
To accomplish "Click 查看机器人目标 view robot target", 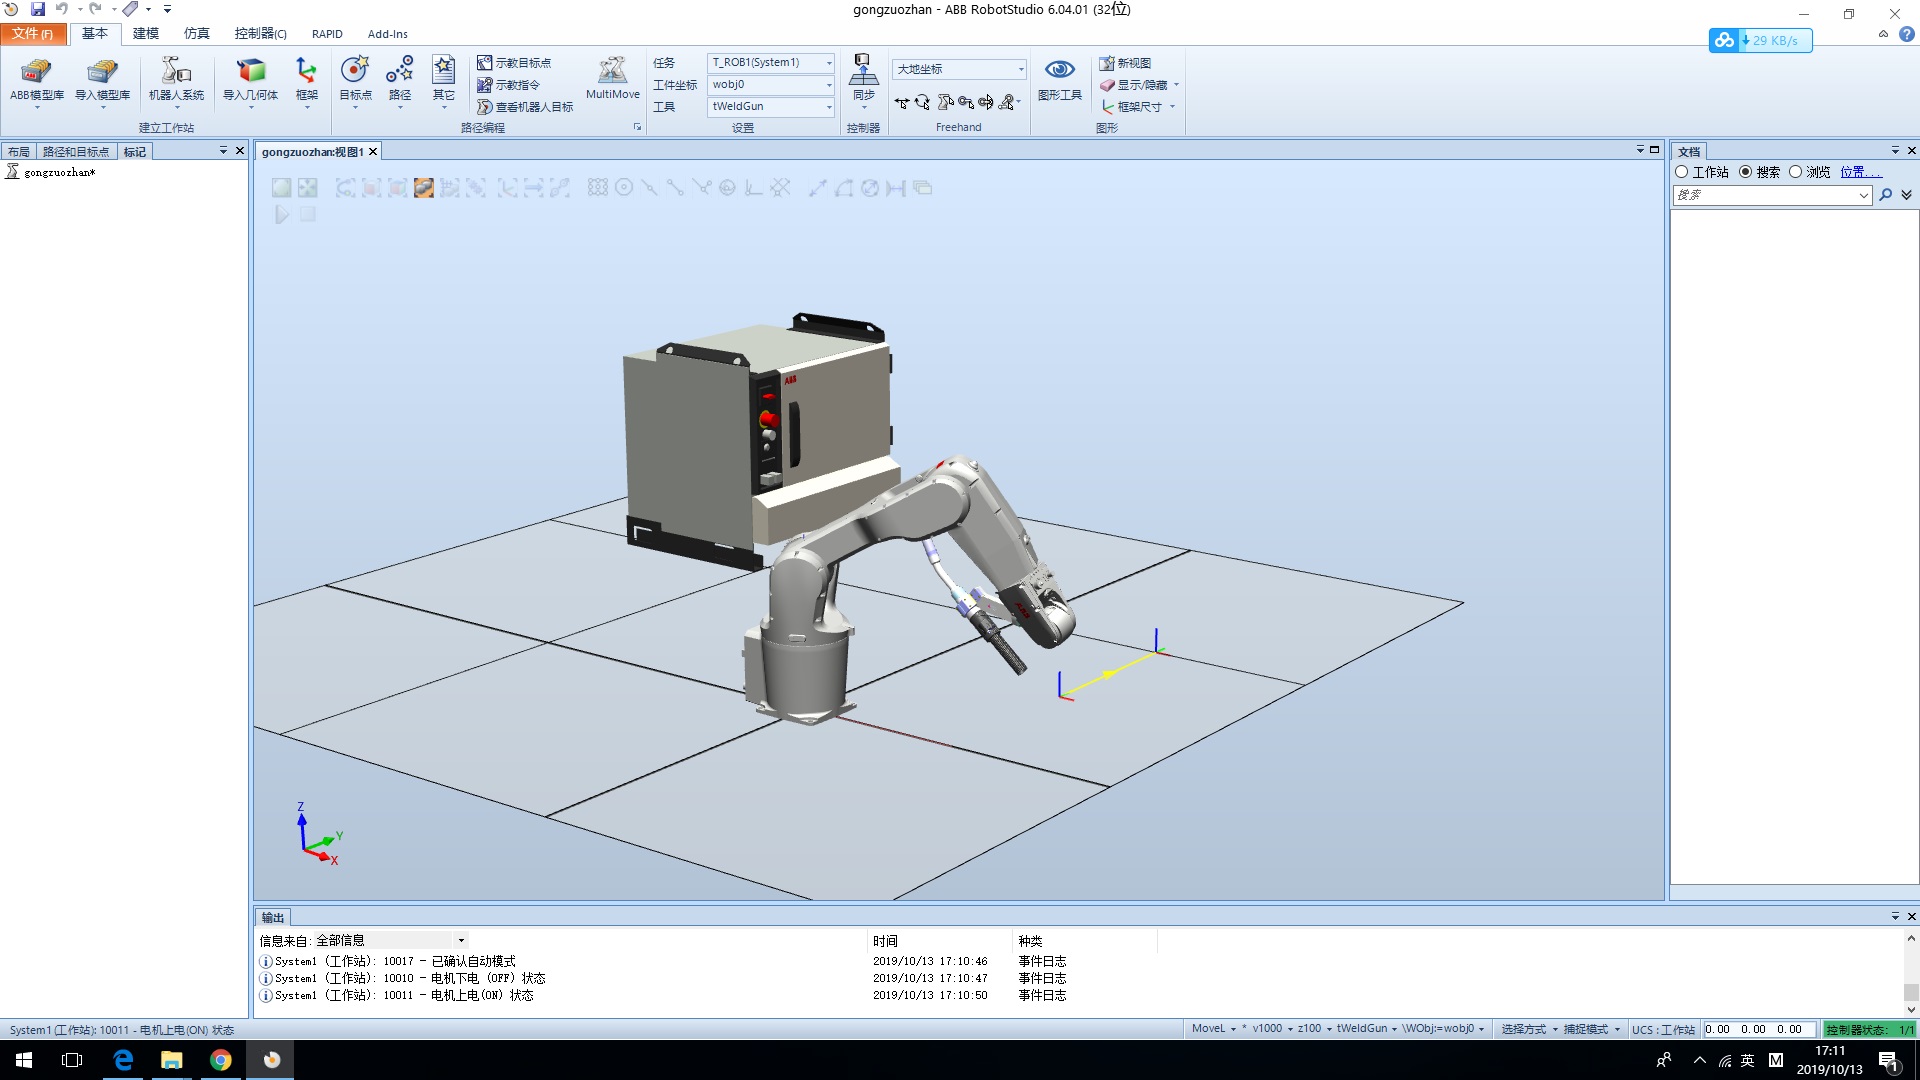I will 525,107.
